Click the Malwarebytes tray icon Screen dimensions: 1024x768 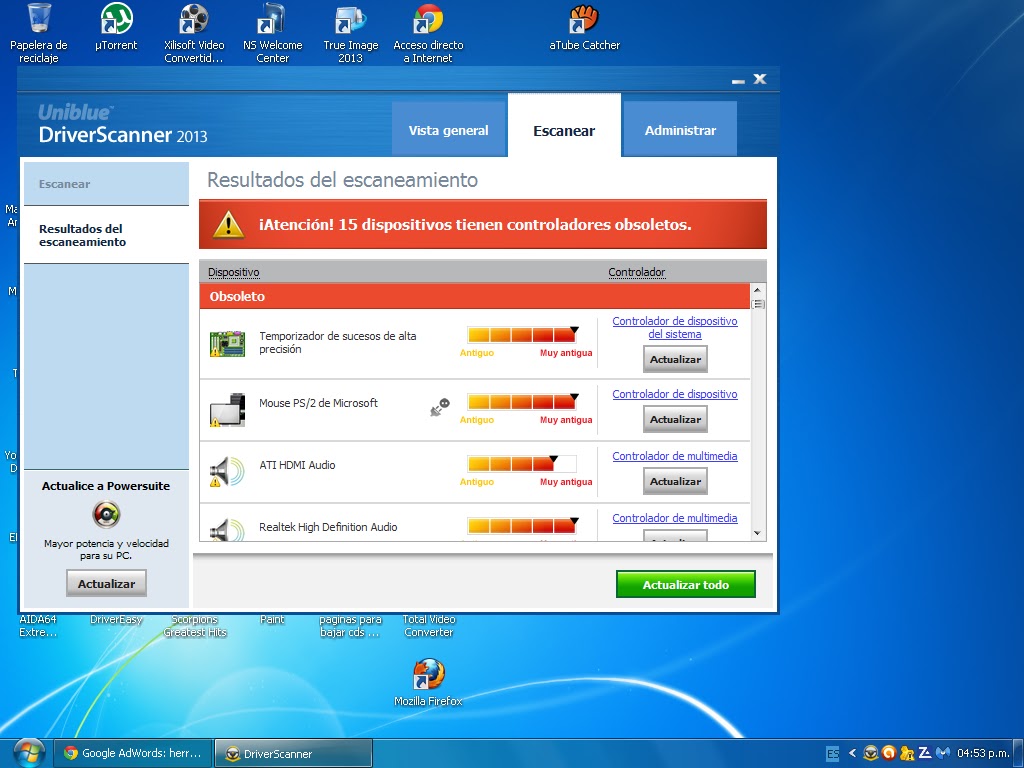(x=943, y=753)
